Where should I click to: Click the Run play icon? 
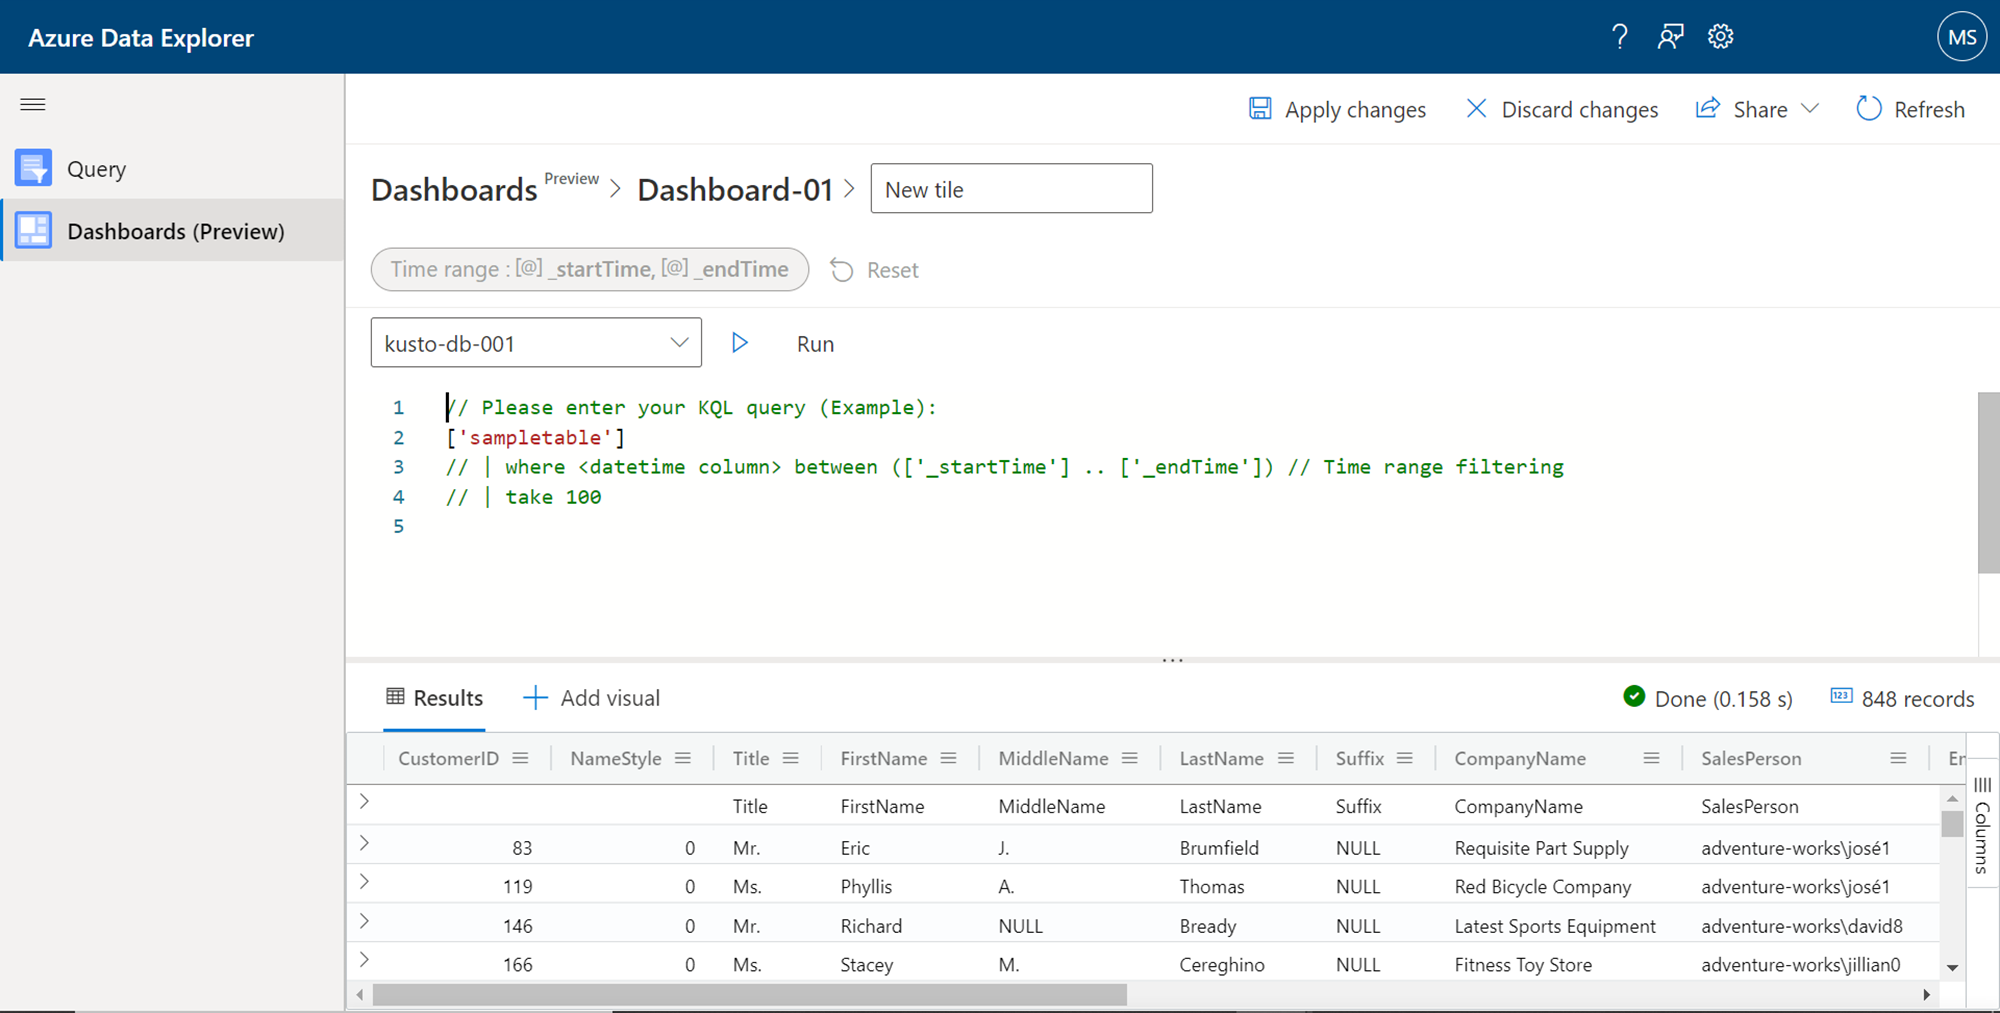[740, 343]
